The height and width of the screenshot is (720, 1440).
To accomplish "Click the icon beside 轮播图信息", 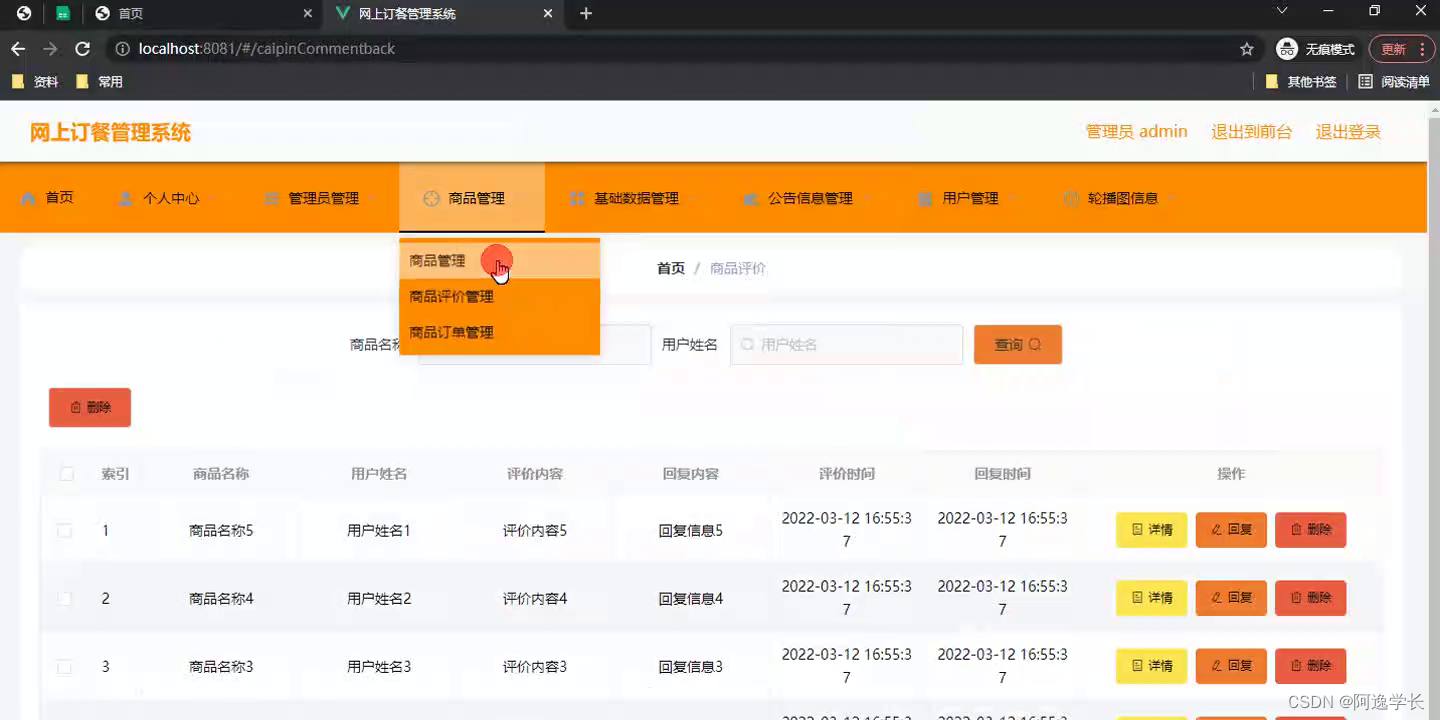I will [x=1070, y=198].
